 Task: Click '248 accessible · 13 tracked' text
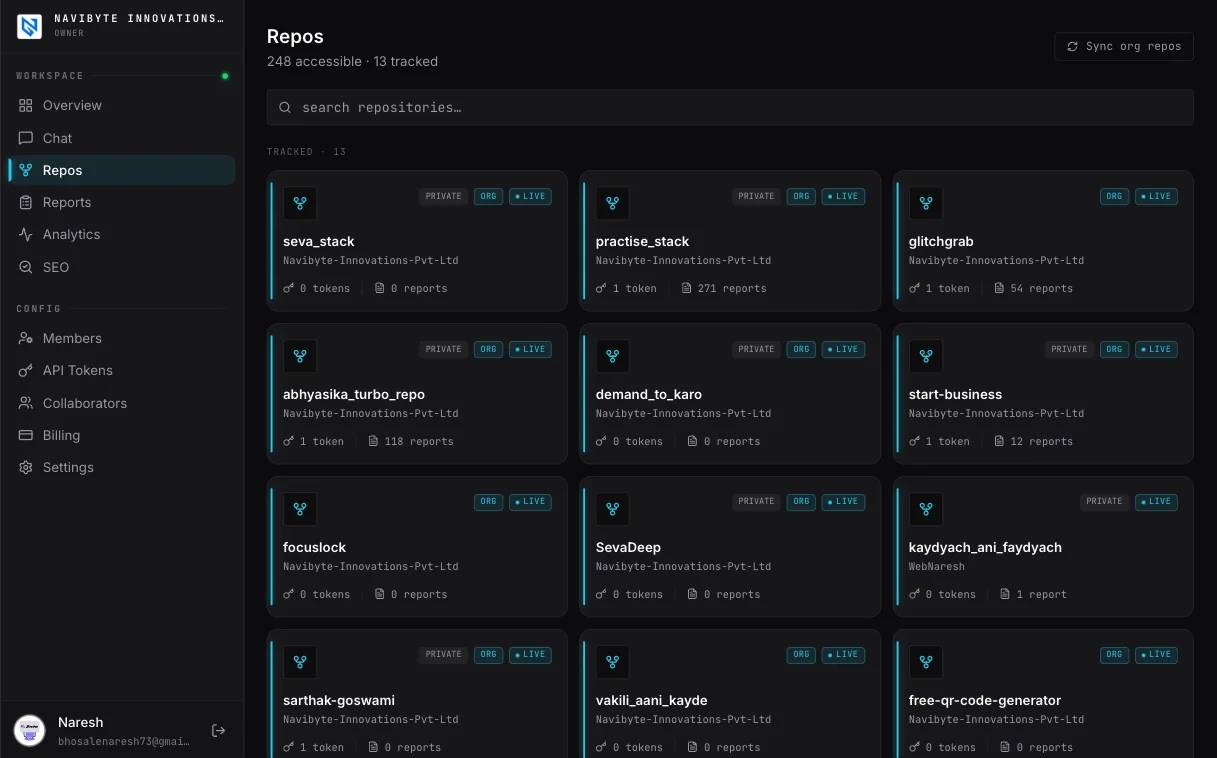(x=352, y=61)
